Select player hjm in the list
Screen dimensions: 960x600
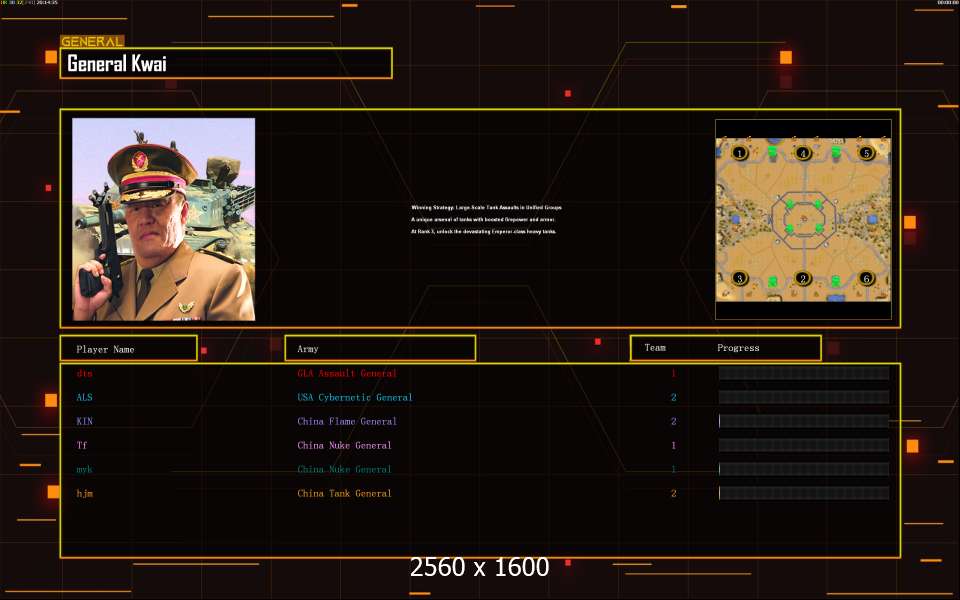pyautogui.click(x=84, y=493)
